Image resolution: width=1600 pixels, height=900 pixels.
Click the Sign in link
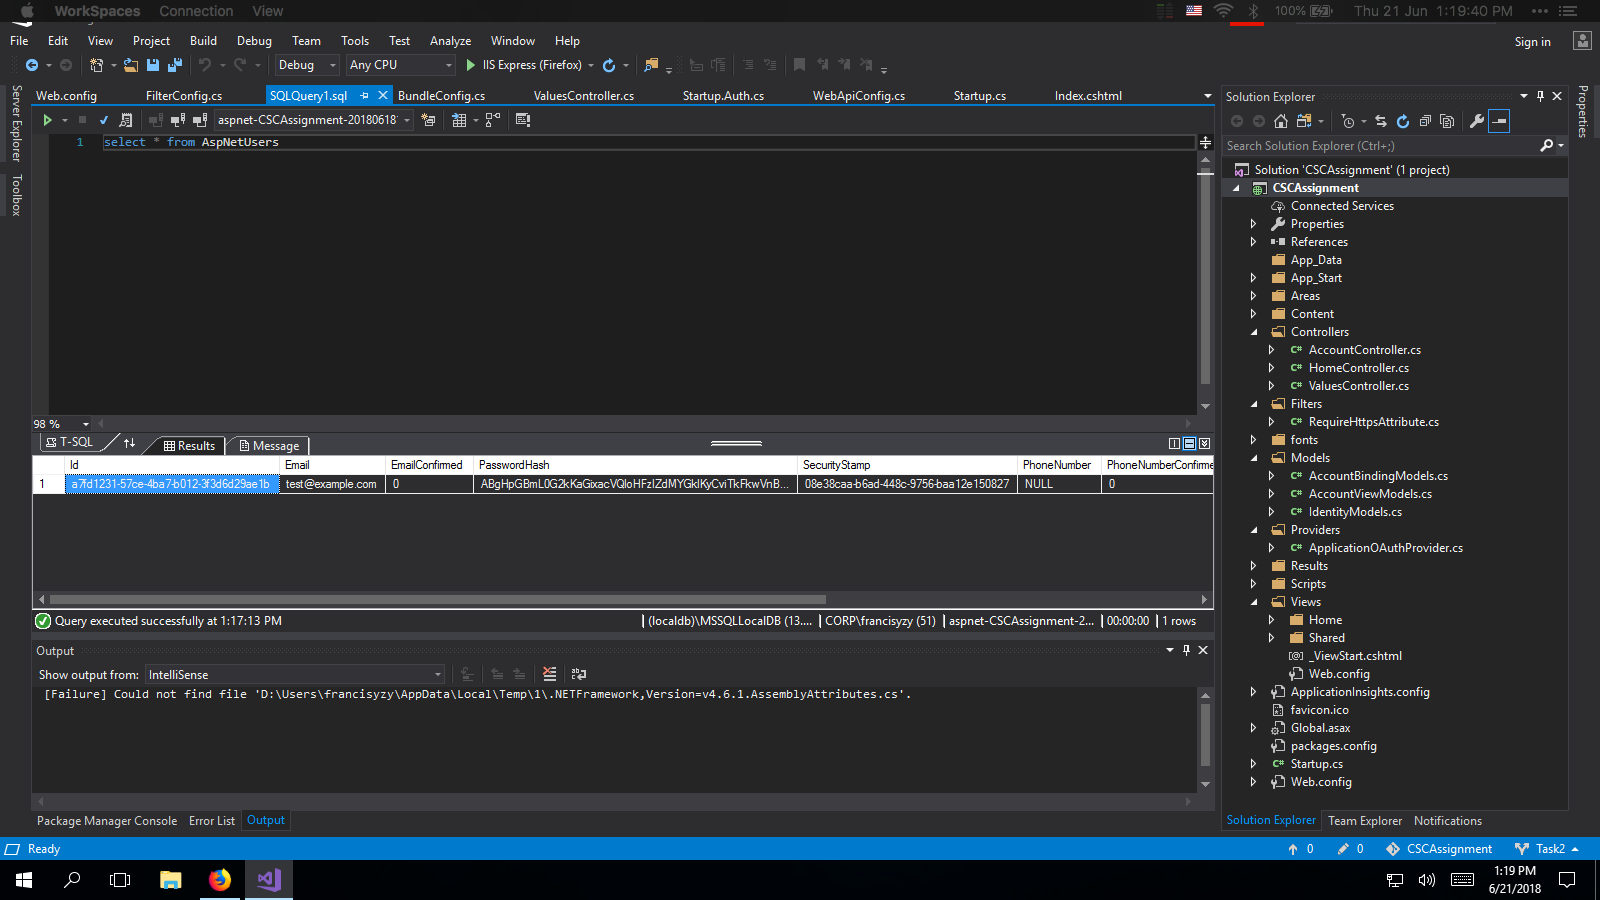coord(1532,41)
